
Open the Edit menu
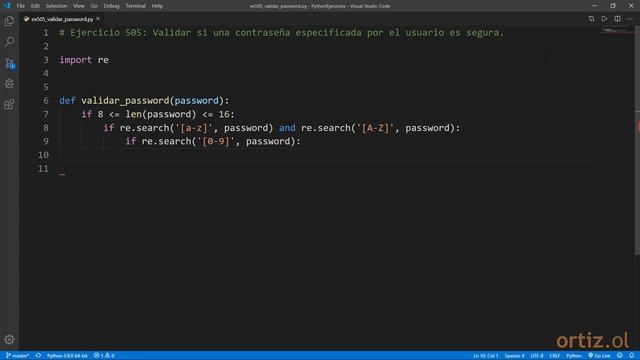click(35, 6)
